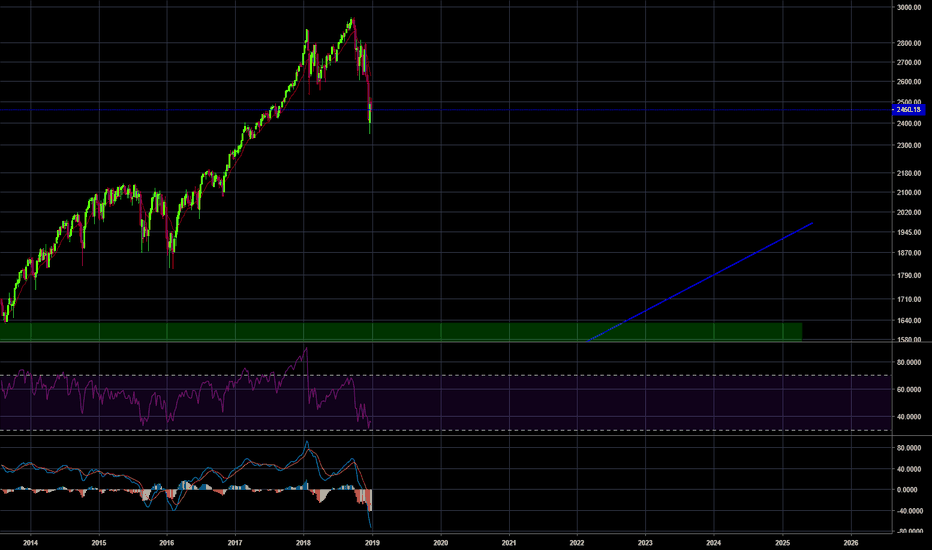Select the diagonal blue trend line
Image resolution: width=932 pixels, height=550 pixels.
pyautogui.click(x=700, y=282)
